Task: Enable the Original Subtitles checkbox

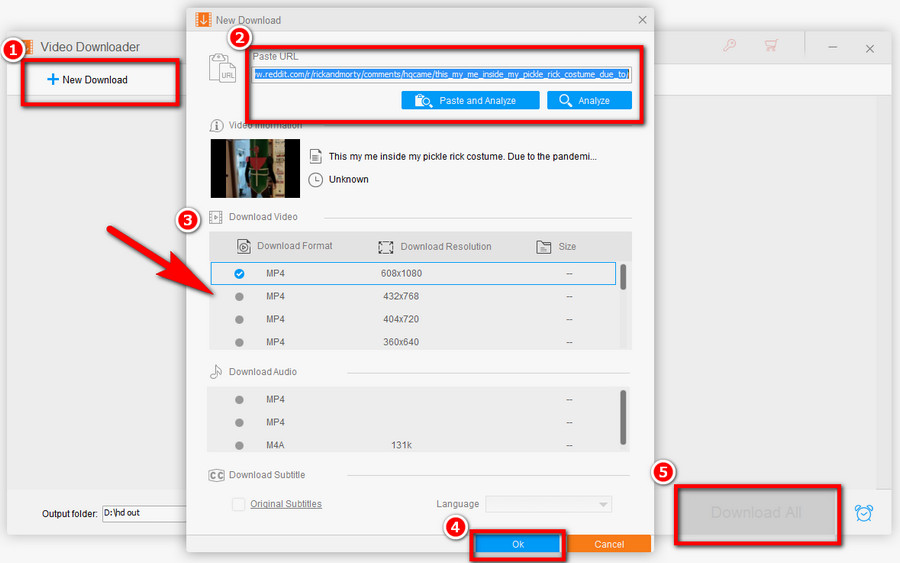Action: click(x=238, y=504)
